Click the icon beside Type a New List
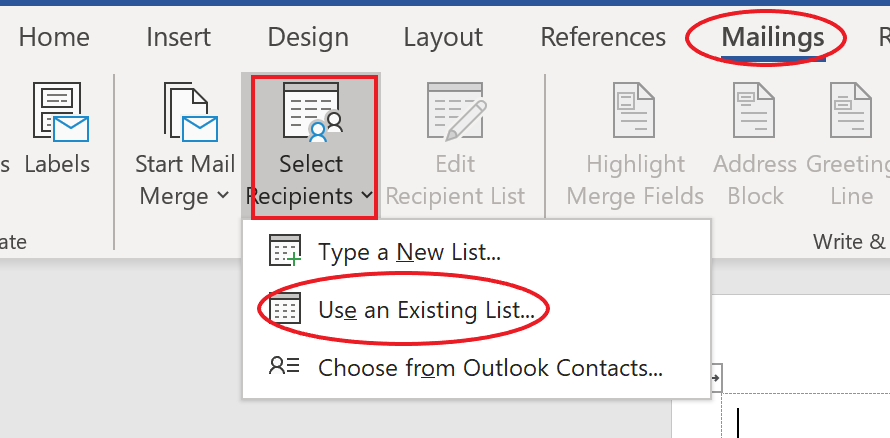 coord(285,251)
